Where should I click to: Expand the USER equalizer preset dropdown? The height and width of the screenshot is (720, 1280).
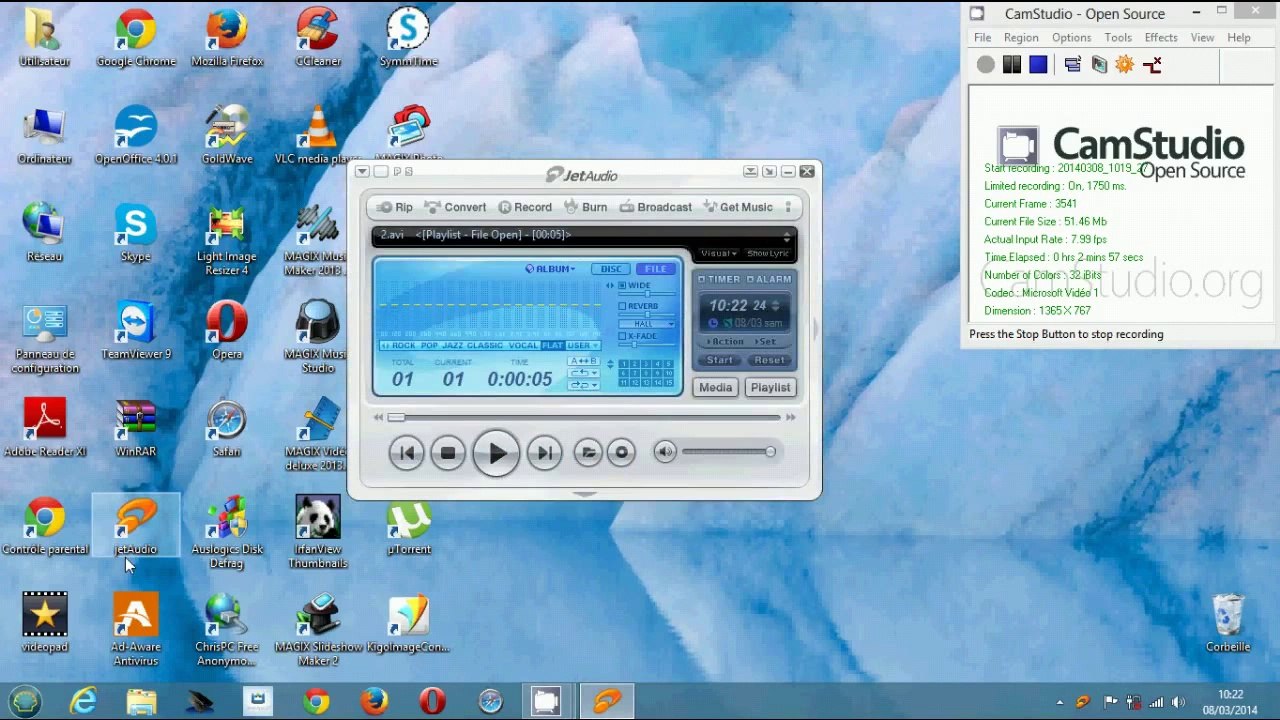pos(583,346)
